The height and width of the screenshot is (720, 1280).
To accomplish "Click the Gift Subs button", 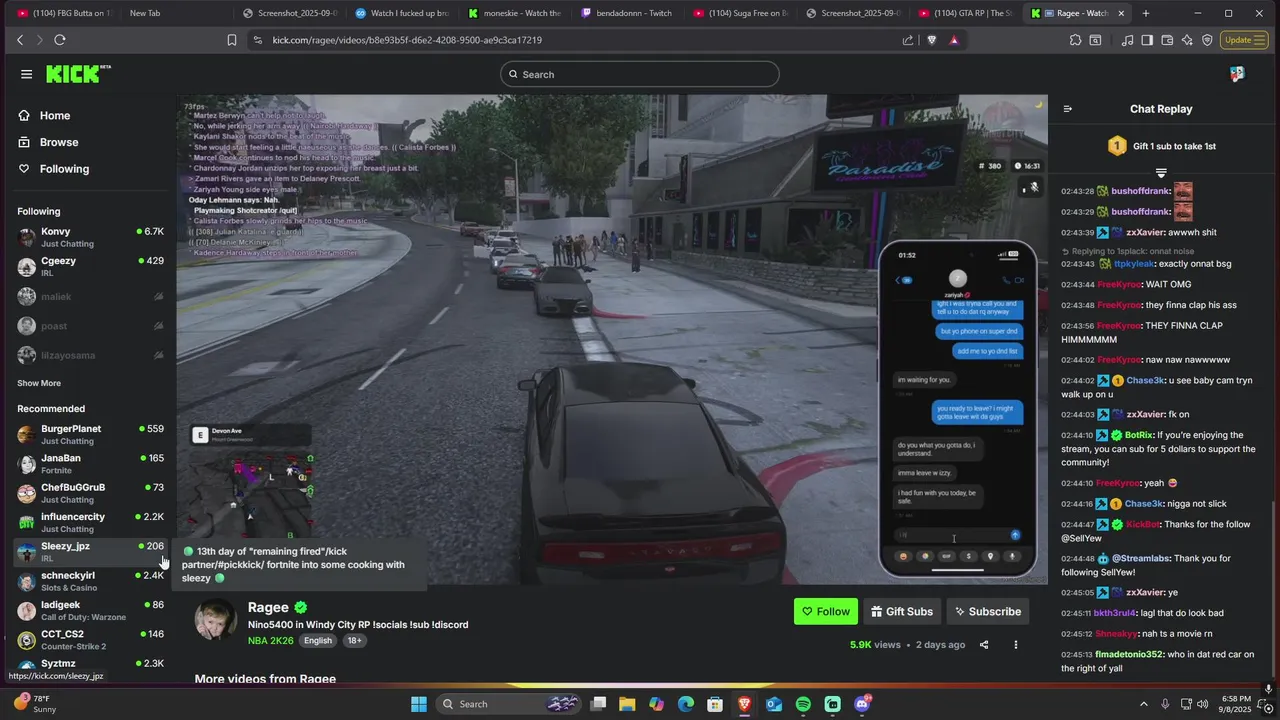I will click(902, 611).
